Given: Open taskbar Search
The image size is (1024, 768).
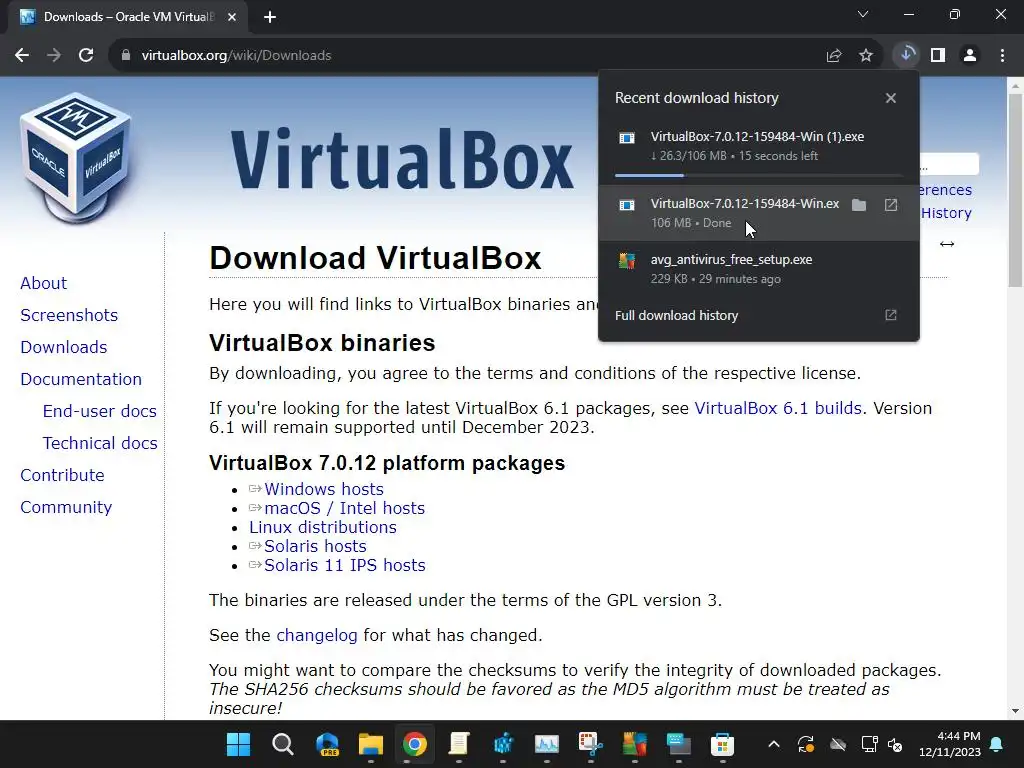Looking at the screenshot, I should pyautogui.click(x=283, y=744).
